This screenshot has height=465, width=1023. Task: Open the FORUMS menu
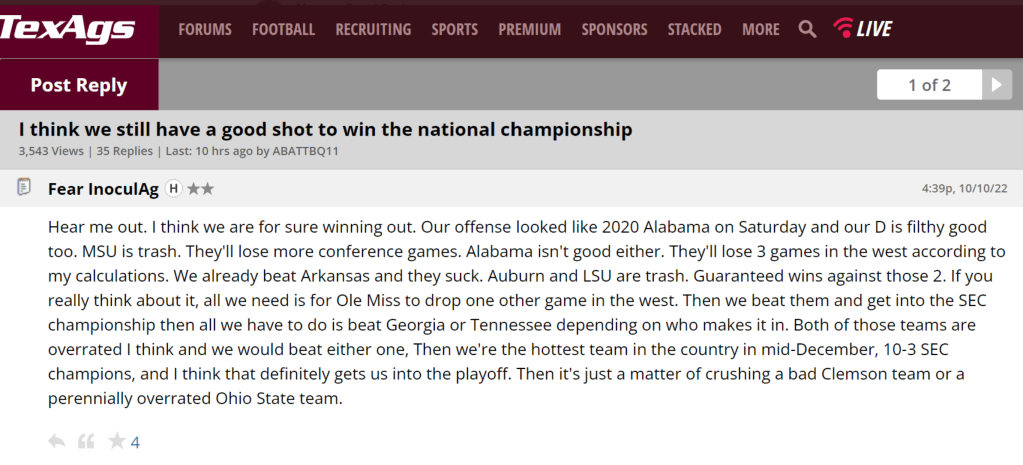click(205, 29)
